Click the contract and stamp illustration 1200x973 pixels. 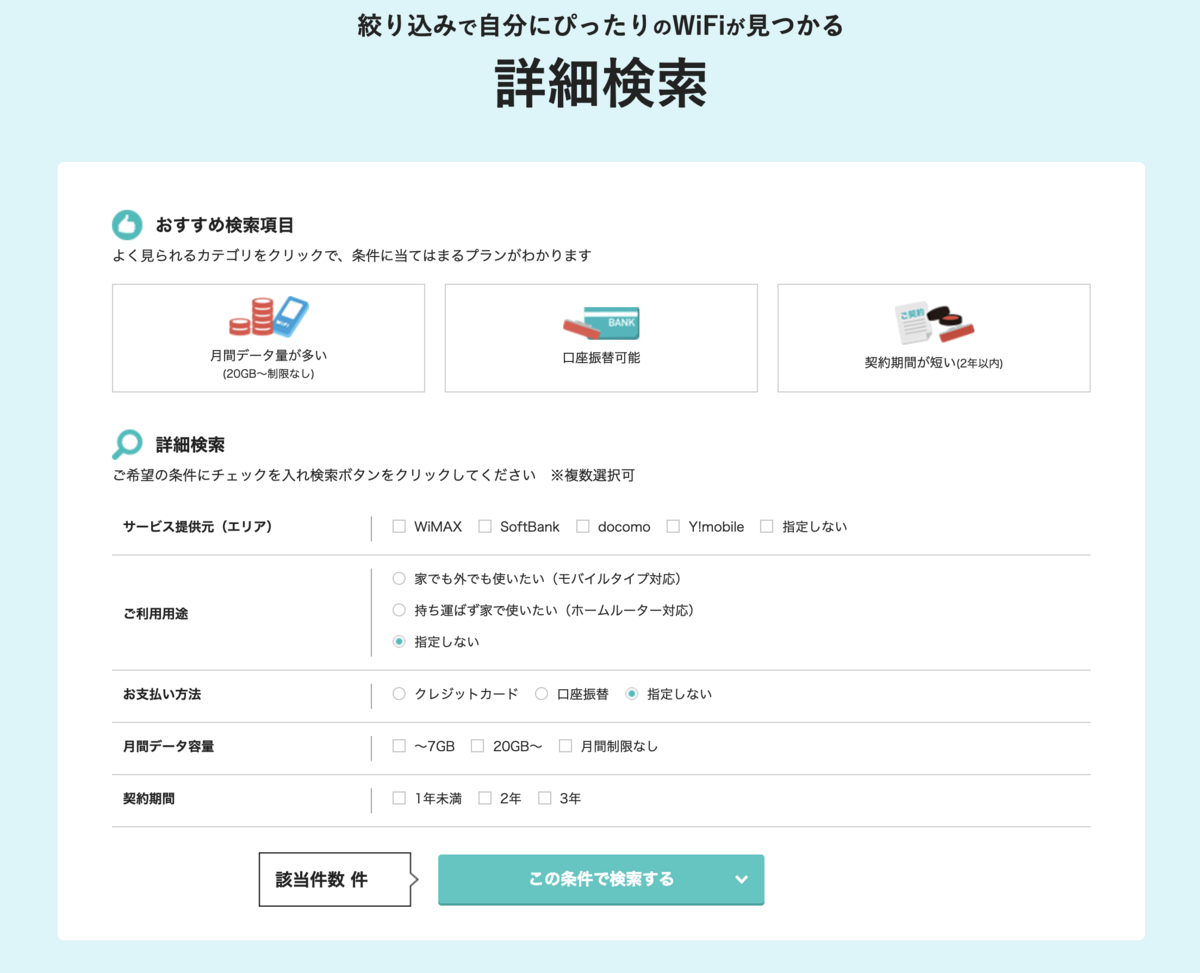934,323
